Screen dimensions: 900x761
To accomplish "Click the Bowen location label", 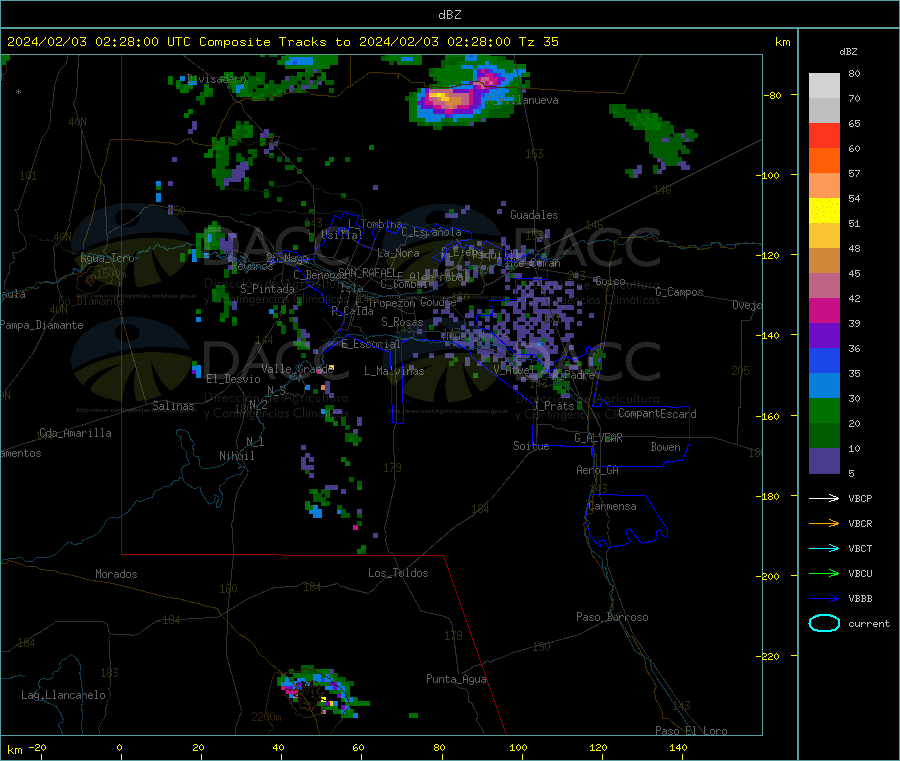I will point(665,447).
